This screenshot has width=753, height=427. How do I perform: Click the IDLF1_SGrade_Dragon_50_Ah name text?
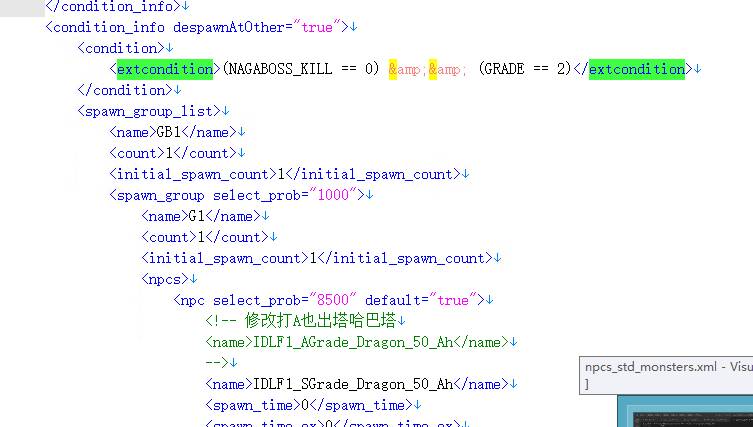pos(352,384)
